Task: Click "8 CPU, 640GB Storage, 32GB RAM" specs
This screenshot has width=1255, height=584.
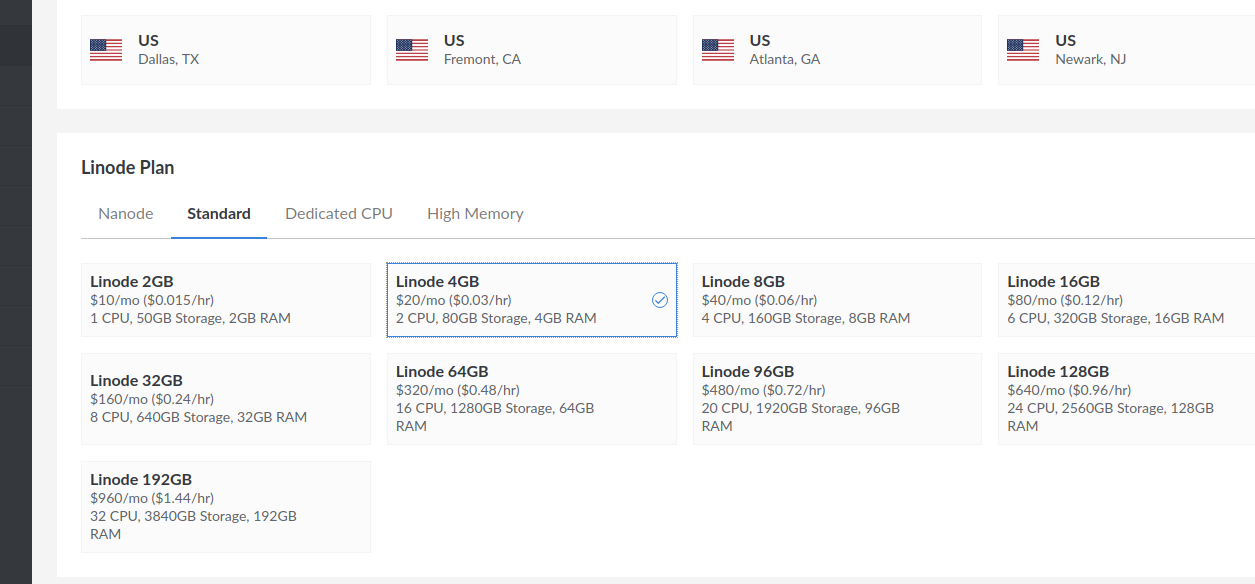Action: point(199,417)
